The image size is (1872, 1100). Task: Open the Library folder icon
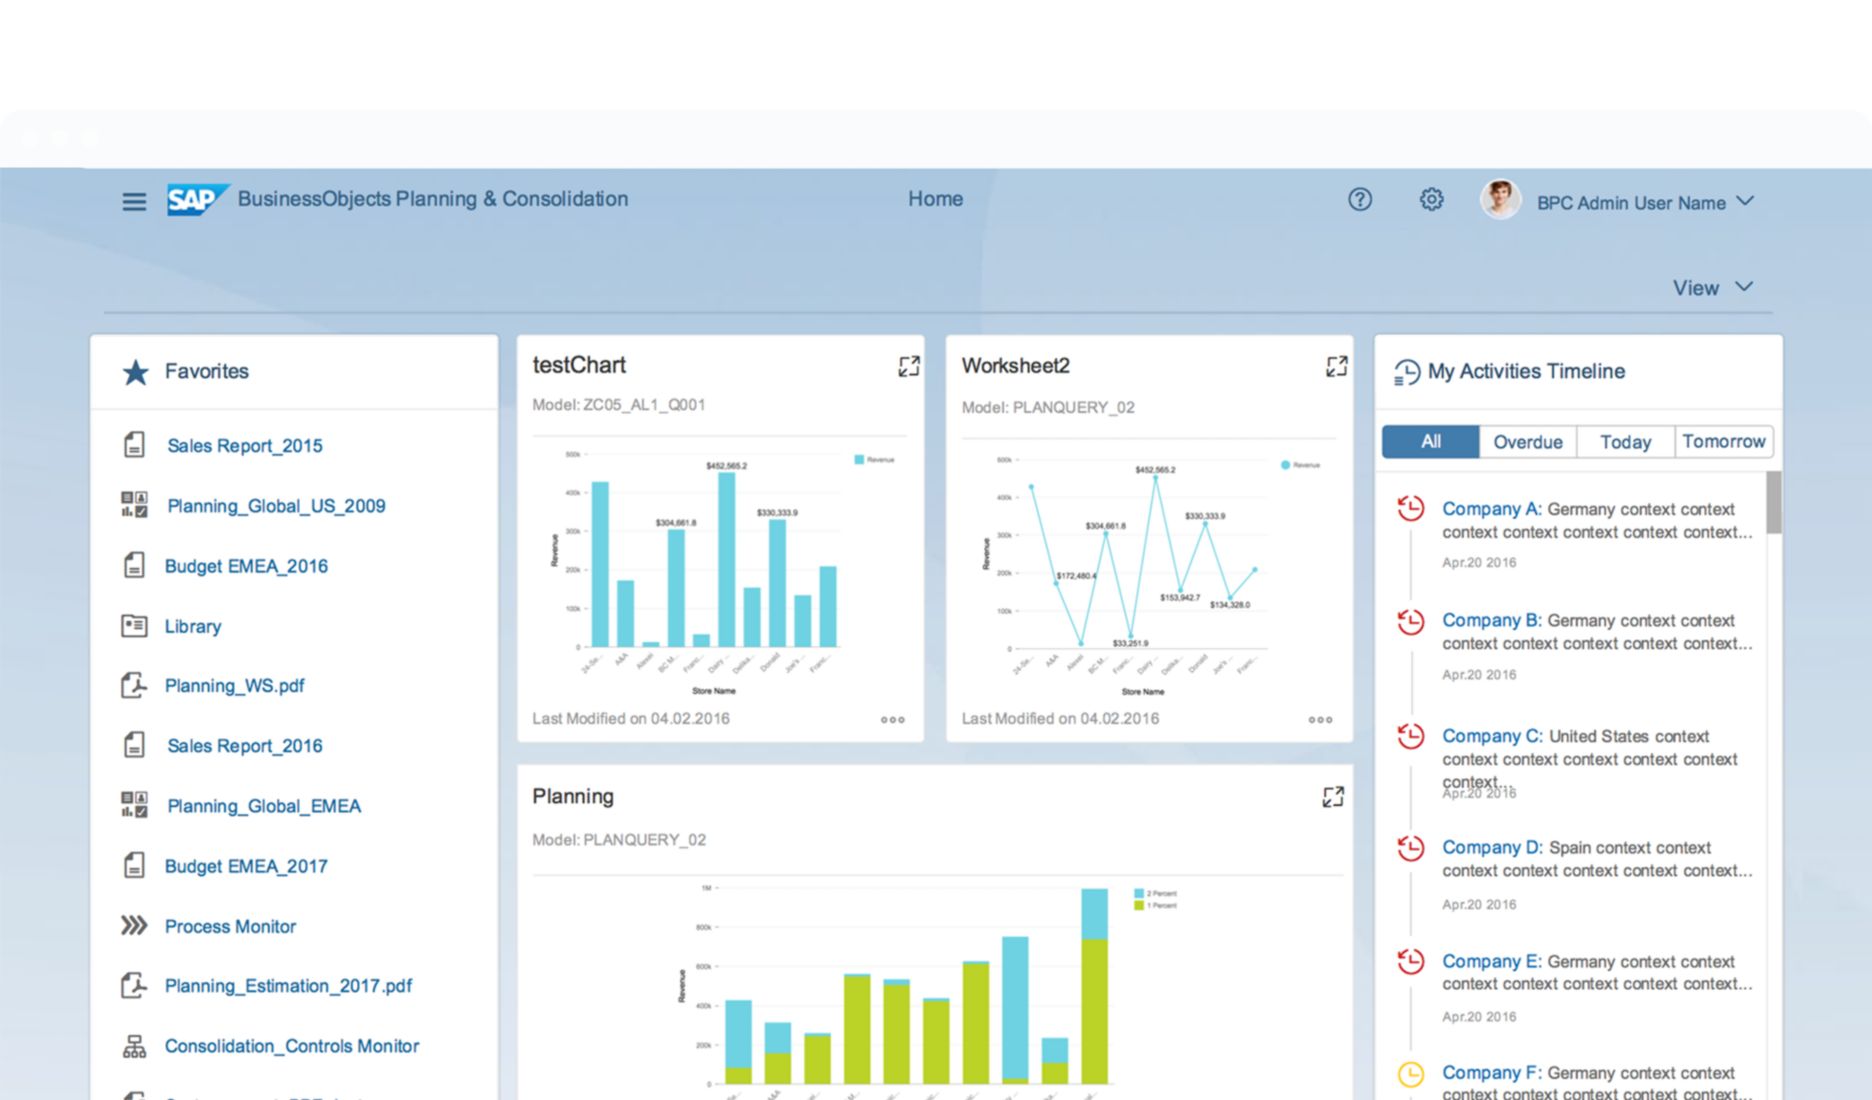(135, 625)
